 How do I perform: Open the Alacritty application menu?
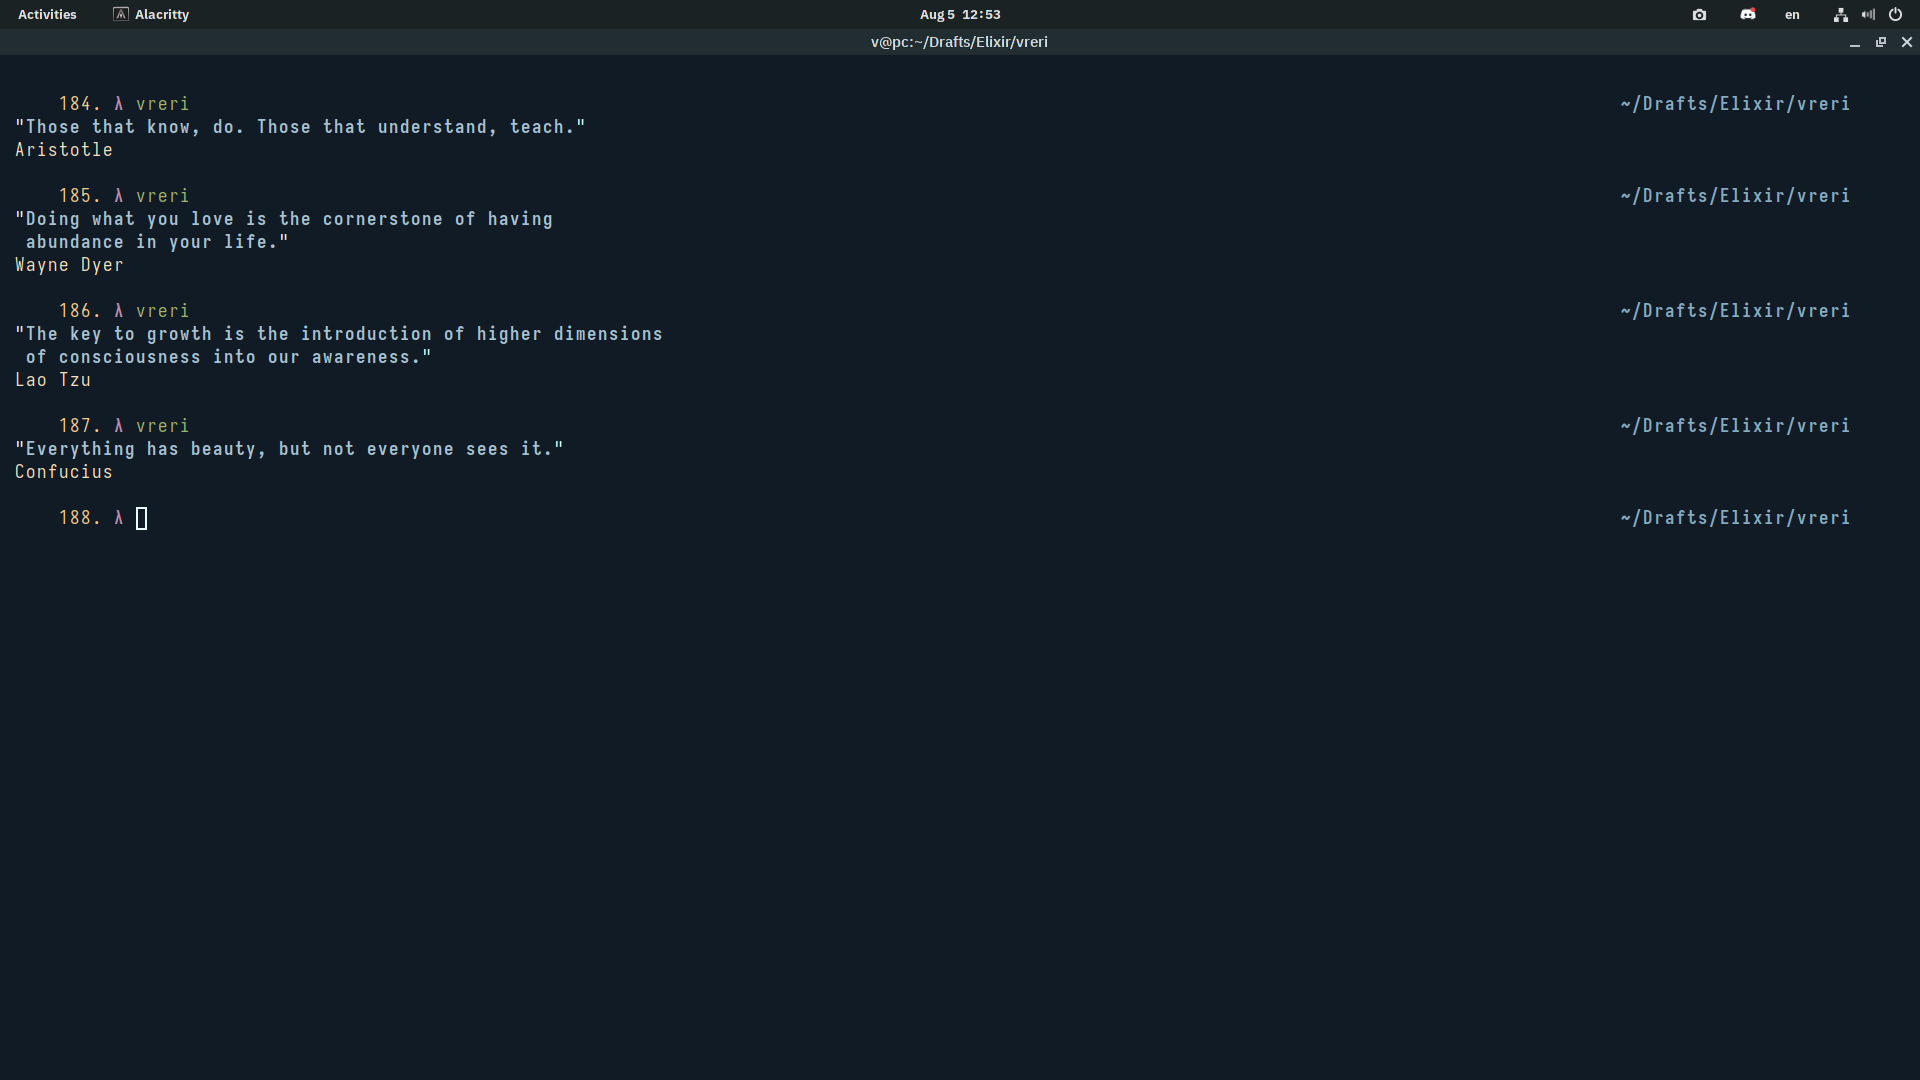[x=161, y=15]
